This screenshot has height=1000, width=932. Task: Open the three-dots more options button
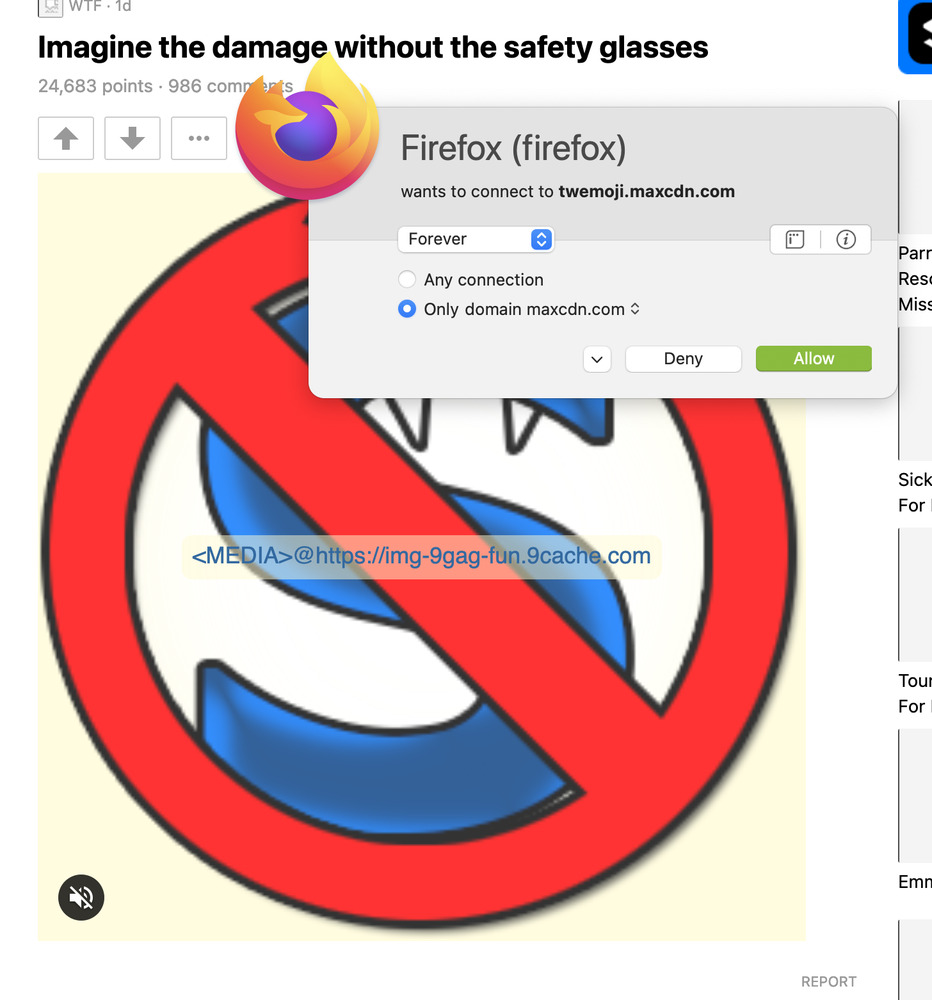click(199, 138)
